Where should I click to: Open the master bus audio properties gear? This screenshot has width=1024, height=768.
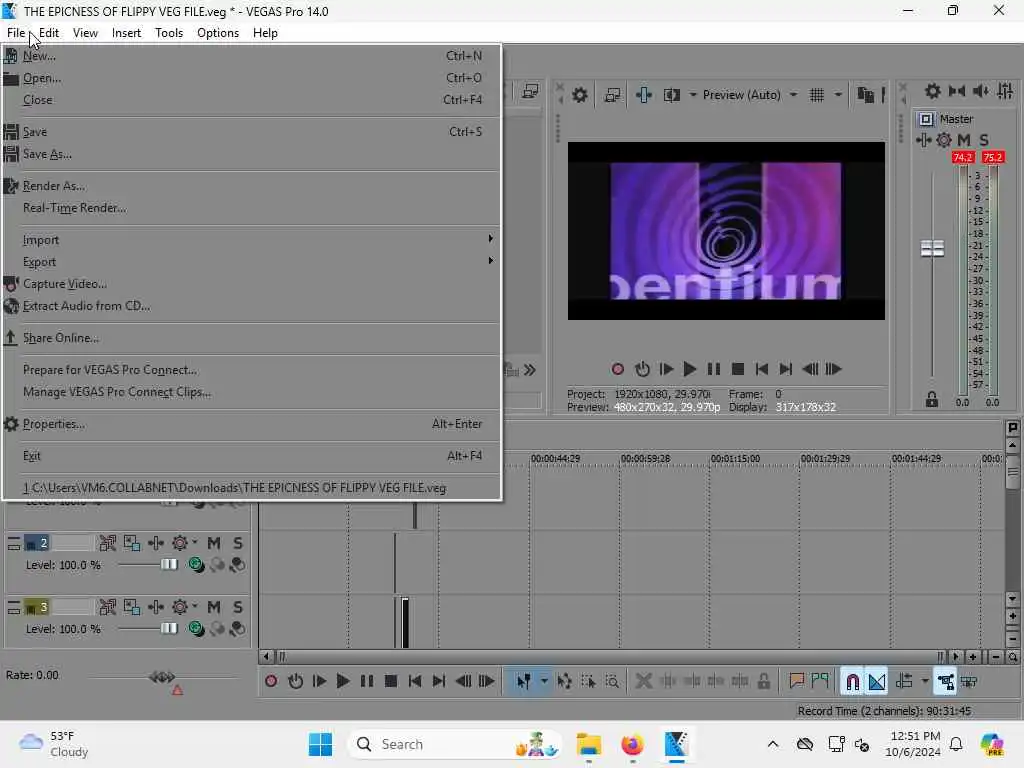933,91
